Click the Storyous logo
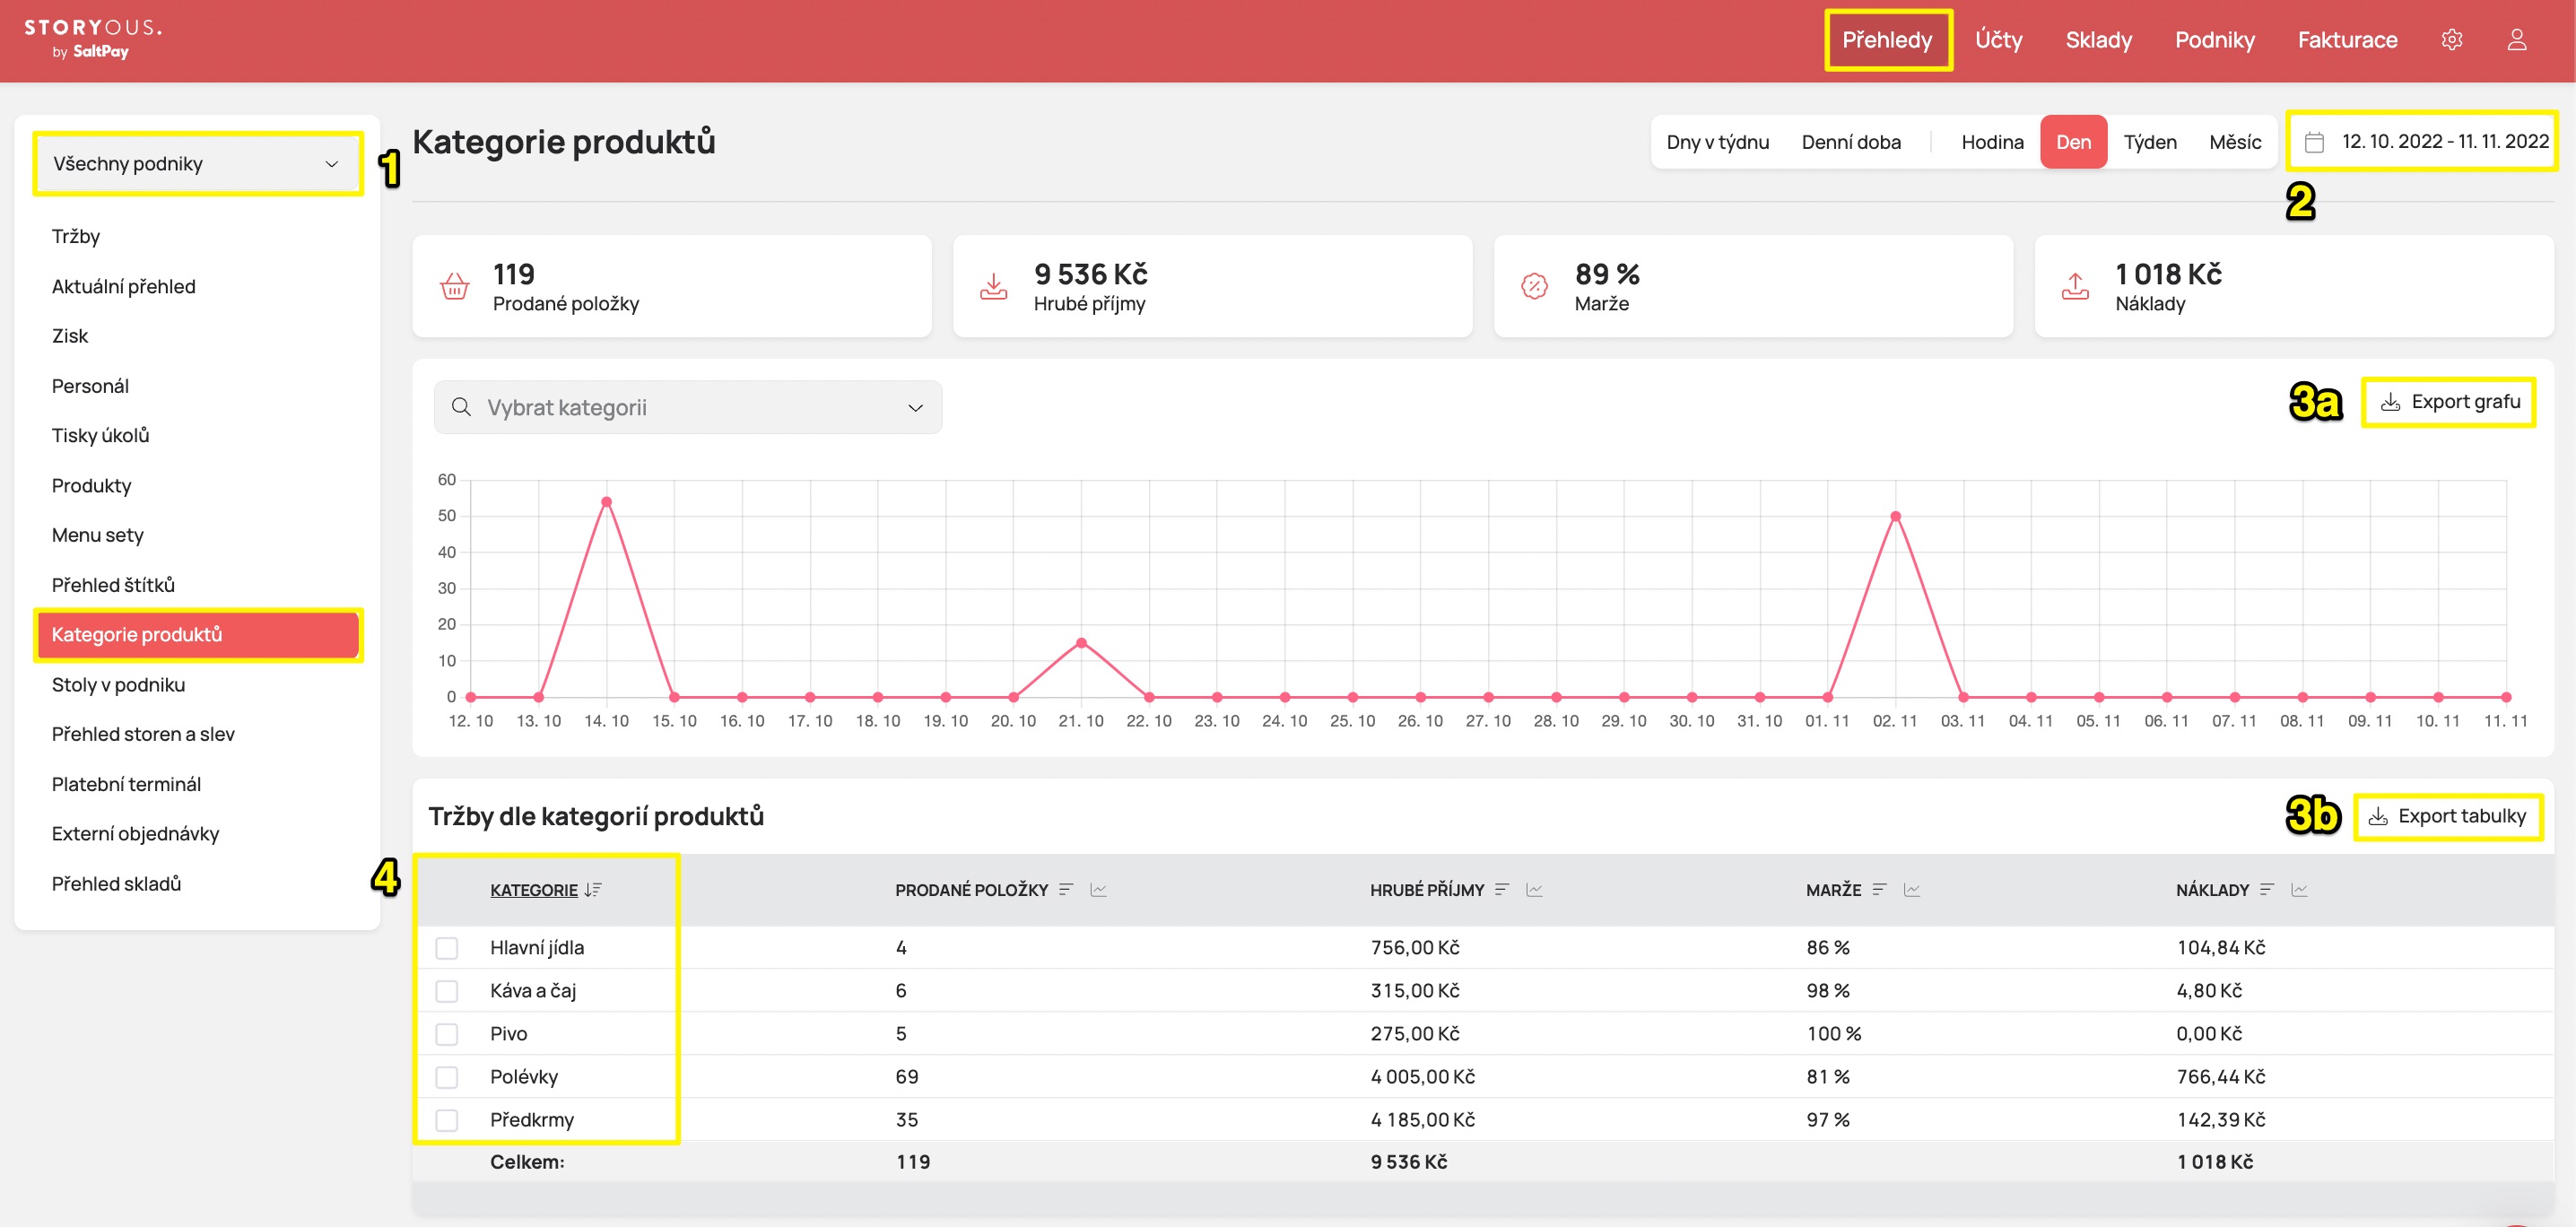2576x1227 pixels. (x=93, y=38)
